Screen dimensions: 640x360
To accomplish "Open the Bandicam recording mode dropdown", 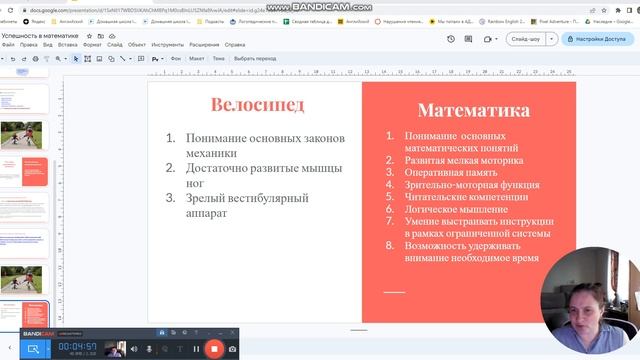I will point(48,349).
